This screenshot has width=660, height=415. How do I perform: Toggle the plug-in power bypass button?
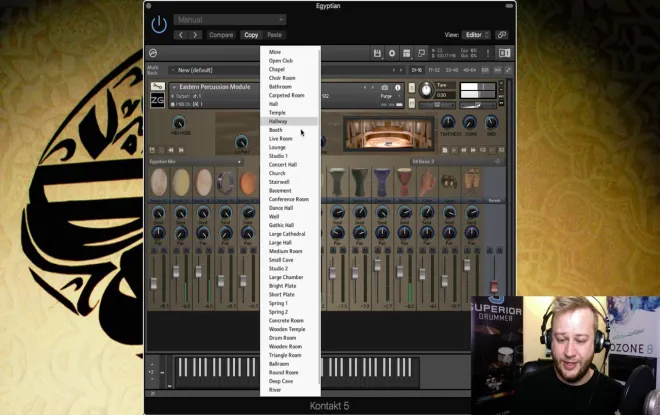pyautogui.click(x=159, y=24)
